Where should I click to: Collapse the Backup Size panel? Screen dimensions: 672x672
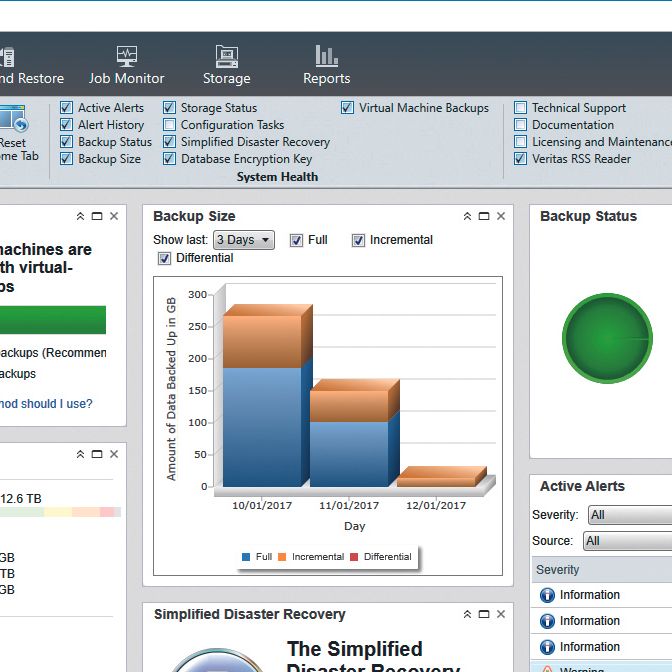click(x=467, y=216)
